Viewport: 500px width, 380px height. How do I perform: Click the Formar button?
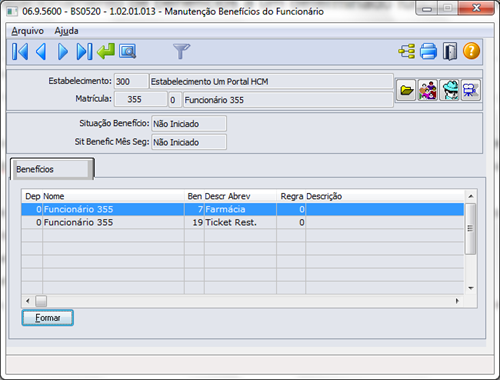[x=48, y=318]
